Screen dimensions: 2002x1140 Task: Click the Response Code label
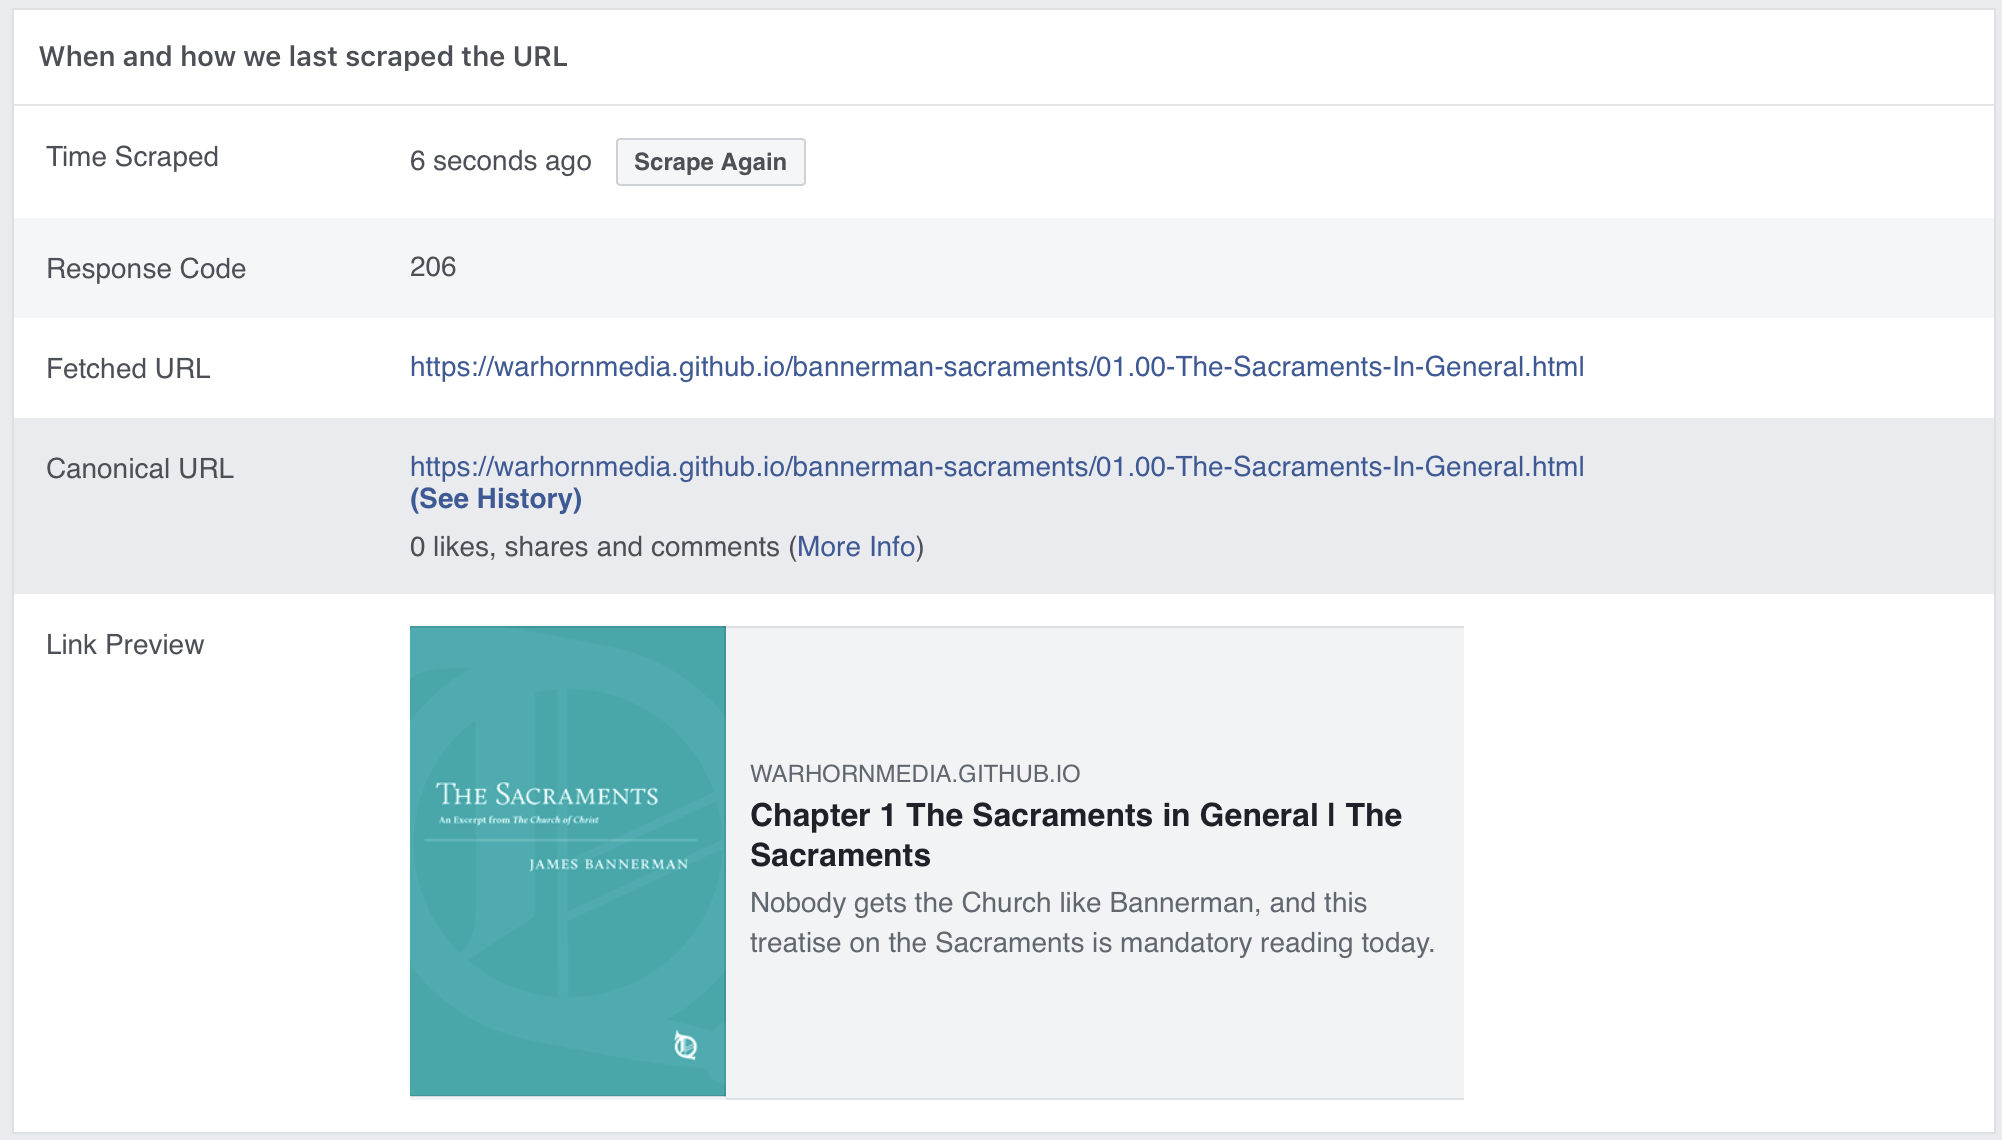tap(146, 269)
